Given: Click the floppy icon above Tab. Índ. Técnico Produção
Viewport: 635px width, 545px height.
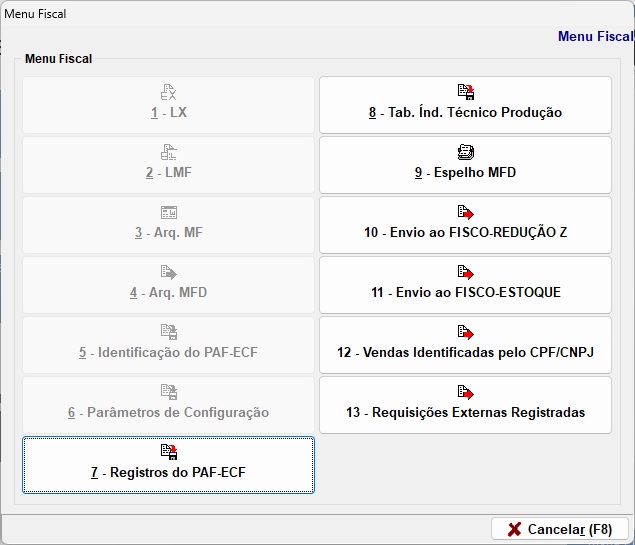Looking at the screenshot, I should click(x=466, y=92).
